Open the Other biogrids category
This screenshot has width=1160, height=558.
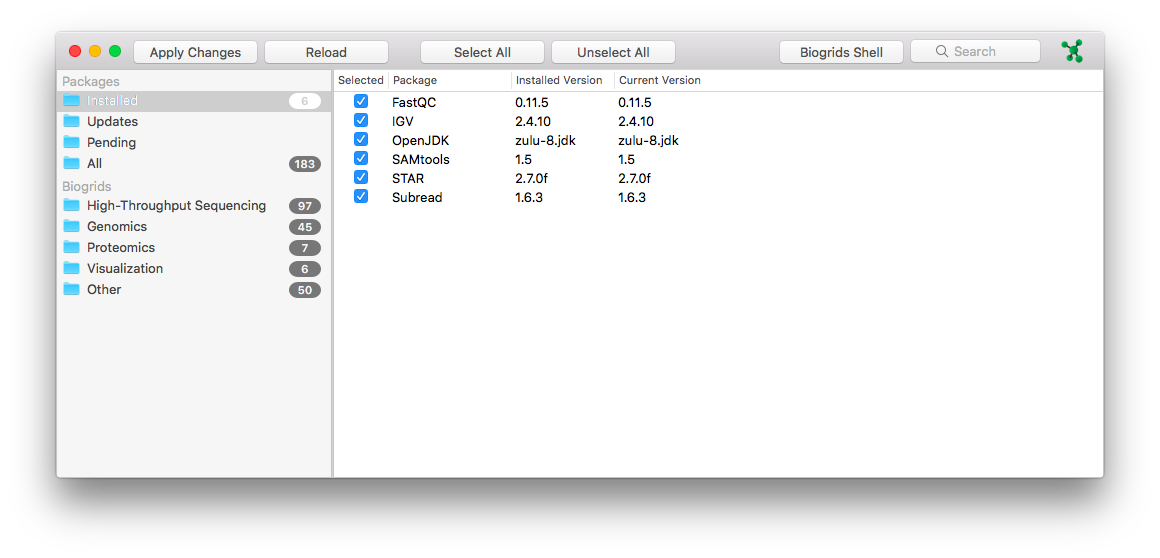(x=104, y=289)
